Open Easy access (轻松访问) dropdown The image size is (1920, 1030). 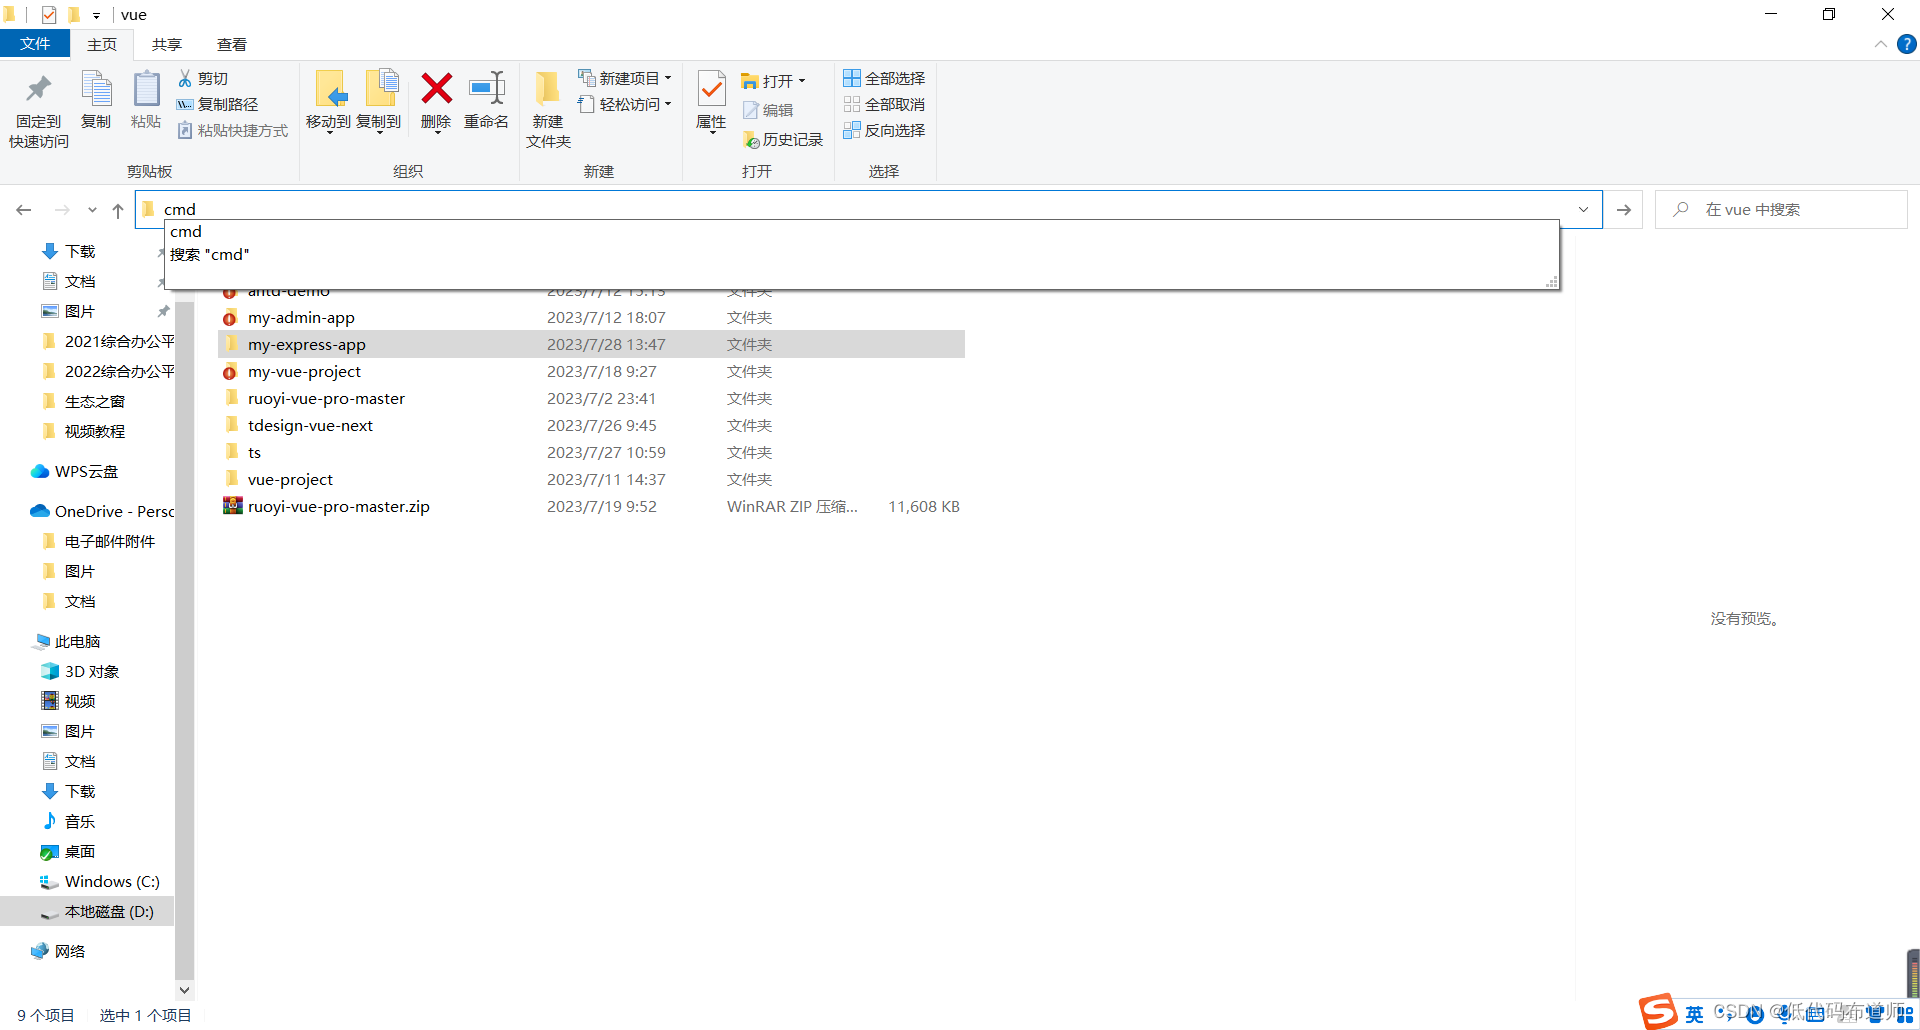tap(625, 104)
